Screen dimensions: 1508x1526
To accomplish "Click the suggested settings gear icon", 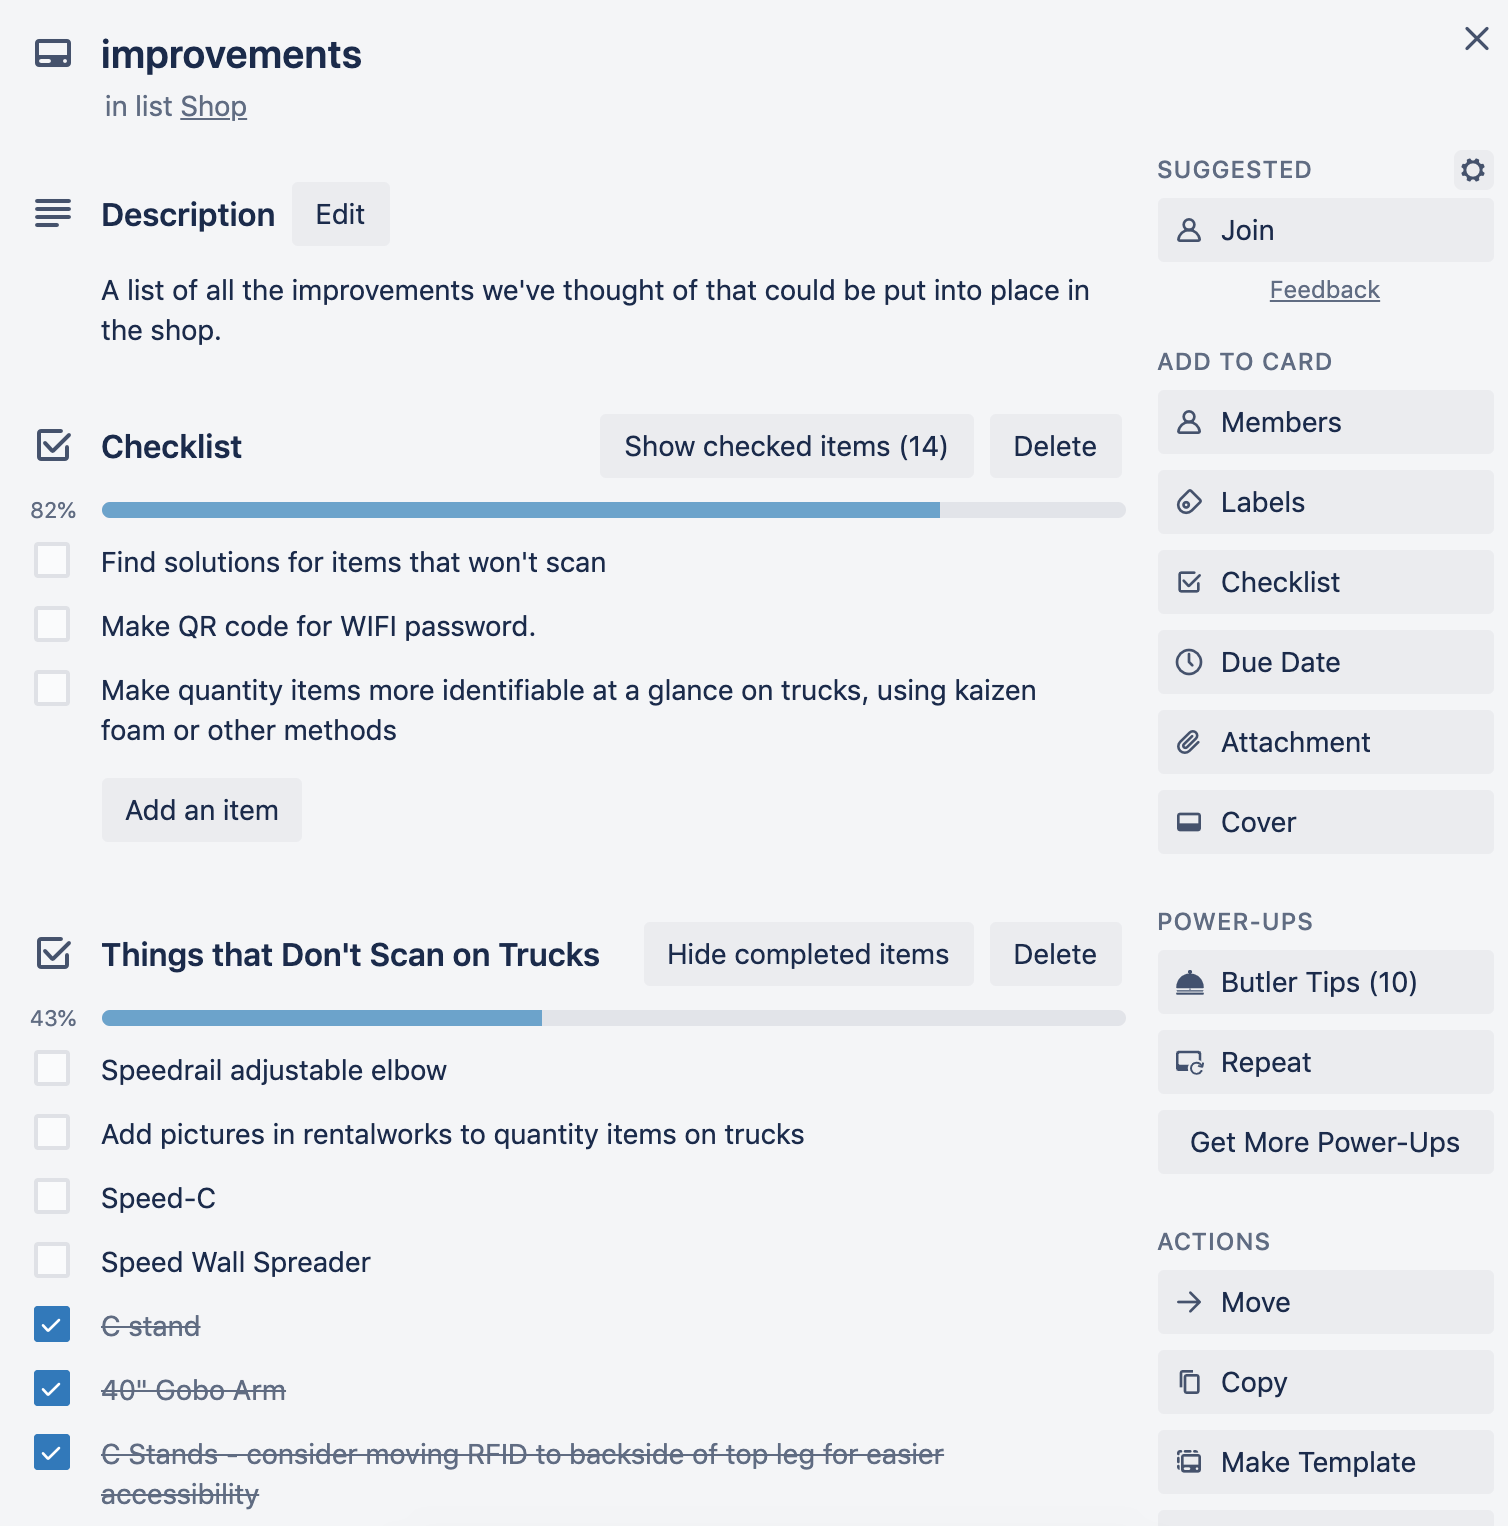I will click(x=1472, y=170).
